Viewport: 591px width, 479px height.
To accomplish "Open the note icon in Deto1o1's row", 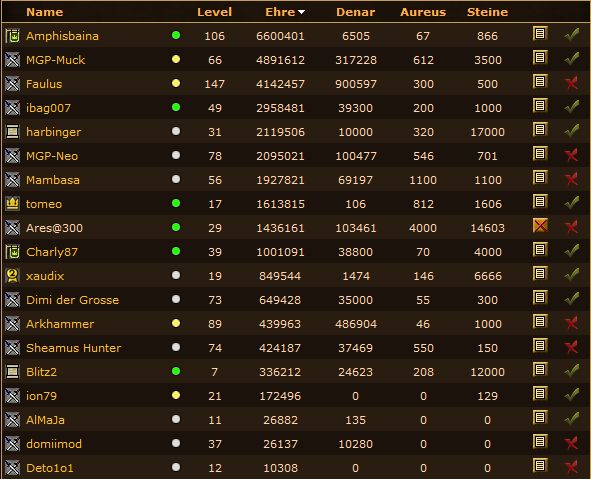I will 540,466.
